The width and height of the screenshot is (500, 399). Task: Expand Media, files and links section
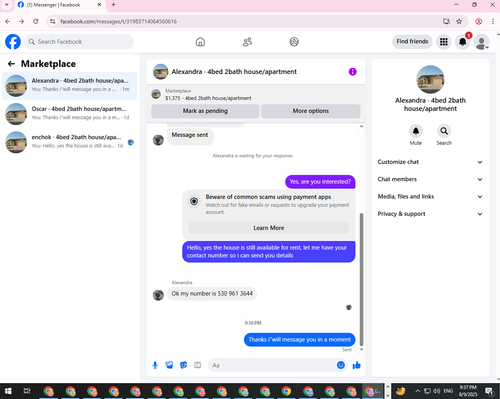click(430, 197)
